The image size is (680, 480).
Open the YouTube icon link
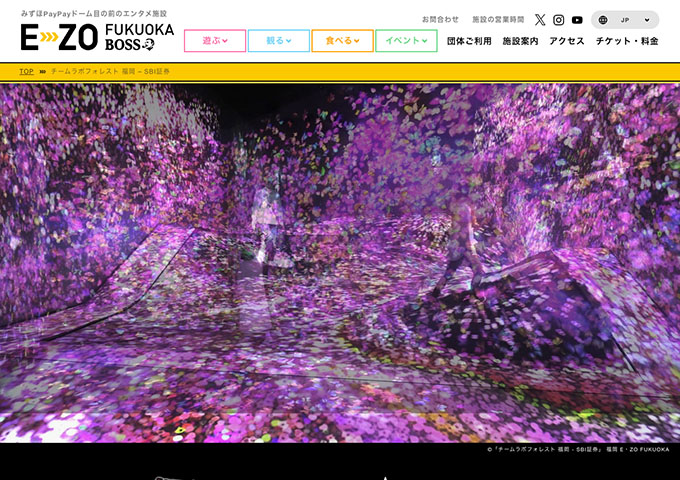pos(577,20)
